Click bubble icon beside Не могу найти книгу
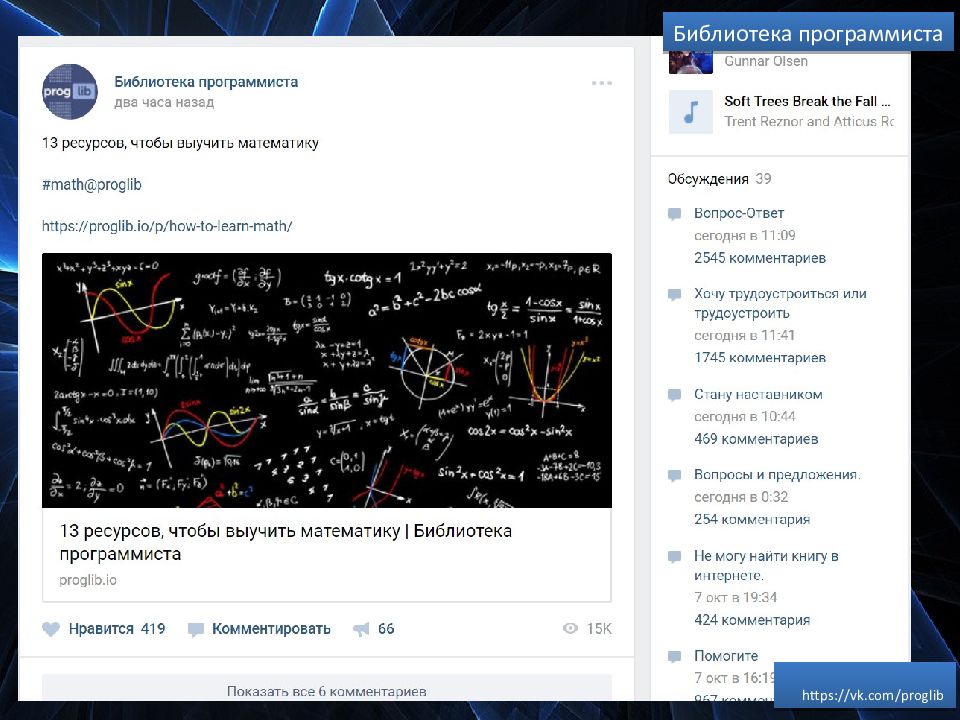This screenshot has height=720, width=960. click(x=674, y=557)
